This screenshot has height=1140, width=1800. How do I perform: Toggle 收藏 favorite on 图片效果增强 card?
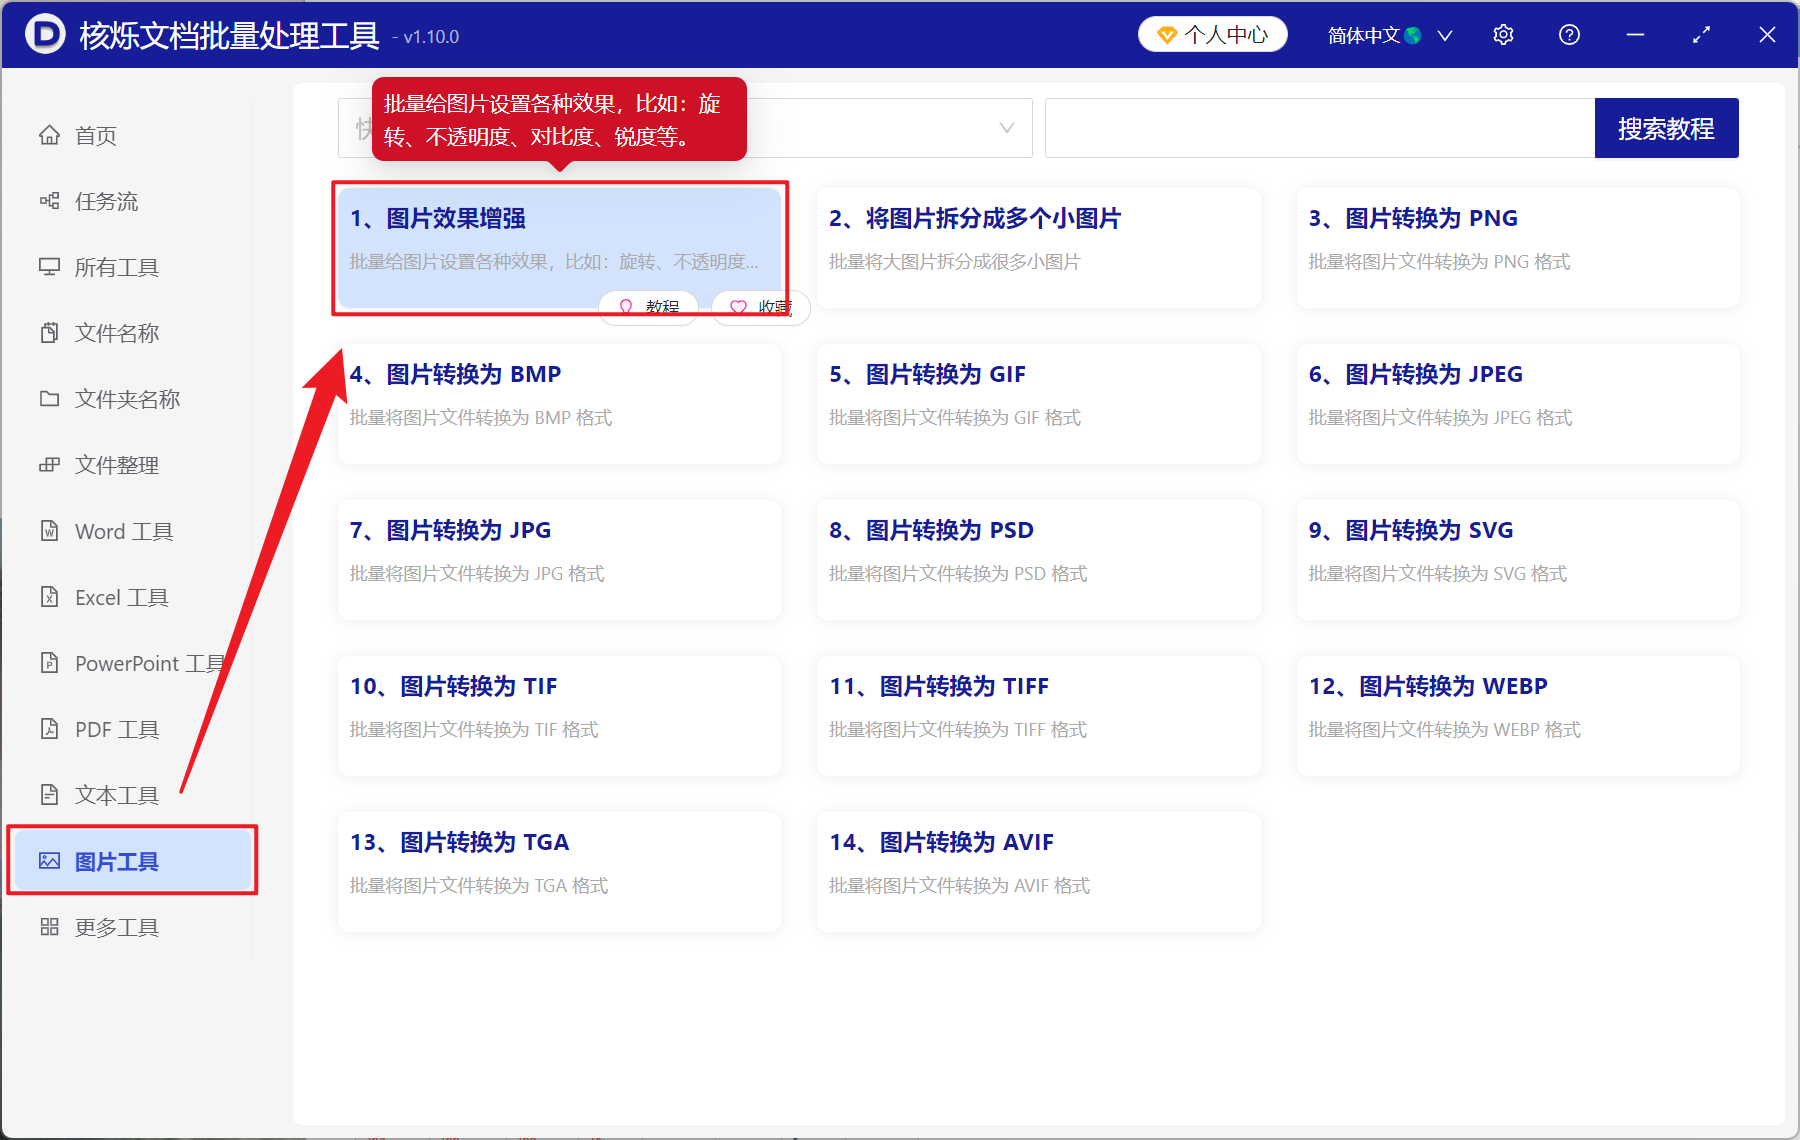click(761, 307)
